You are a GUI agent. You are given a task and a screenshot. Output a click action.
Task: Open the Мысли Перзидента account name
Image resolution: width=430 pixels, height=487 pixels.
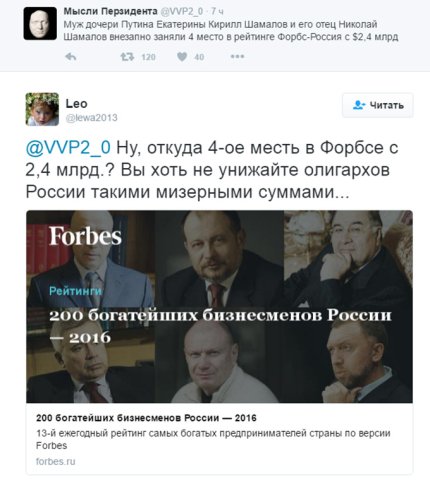(110, 11)
